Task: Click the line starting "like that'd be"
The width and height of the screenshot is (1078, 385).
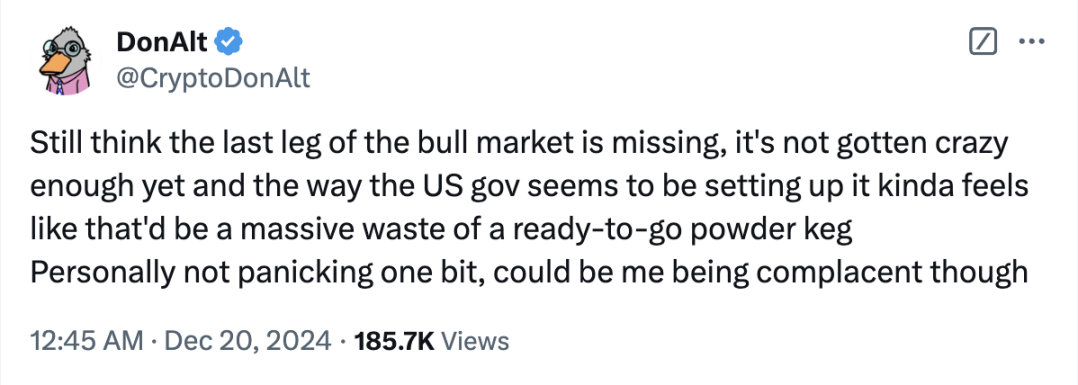Action: click(441, 232)
